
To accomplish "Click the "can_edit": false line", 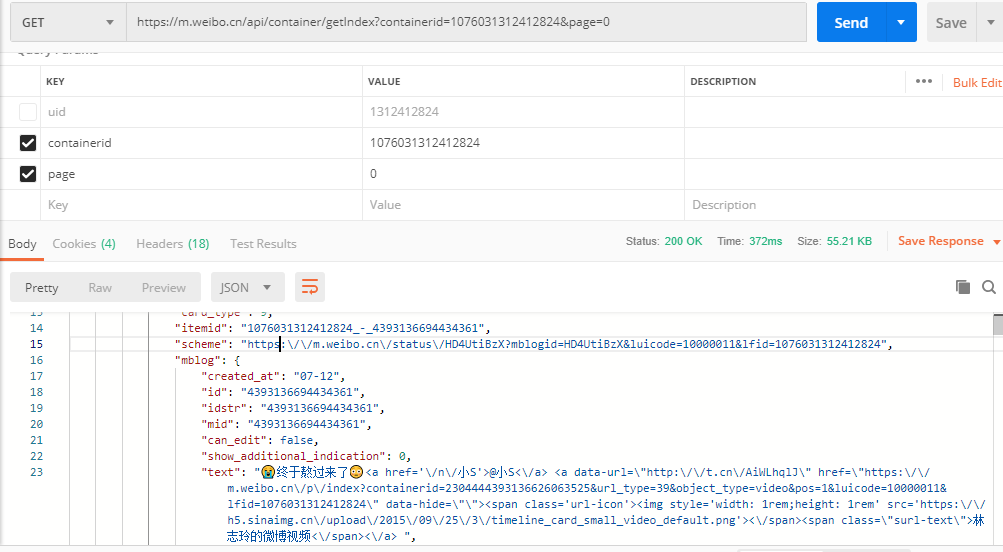I will point(260,440).
